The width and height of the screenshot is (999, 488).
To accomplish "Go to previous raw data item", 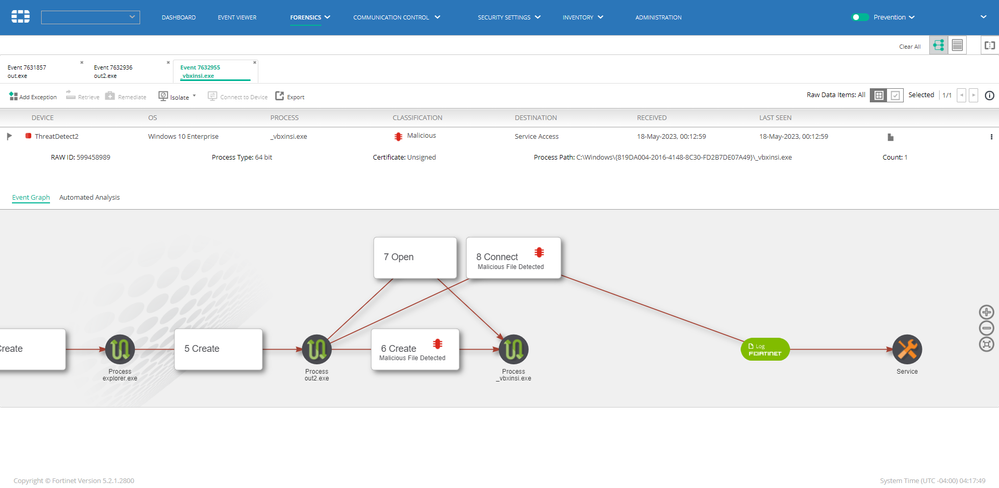I will coord(961,95).
